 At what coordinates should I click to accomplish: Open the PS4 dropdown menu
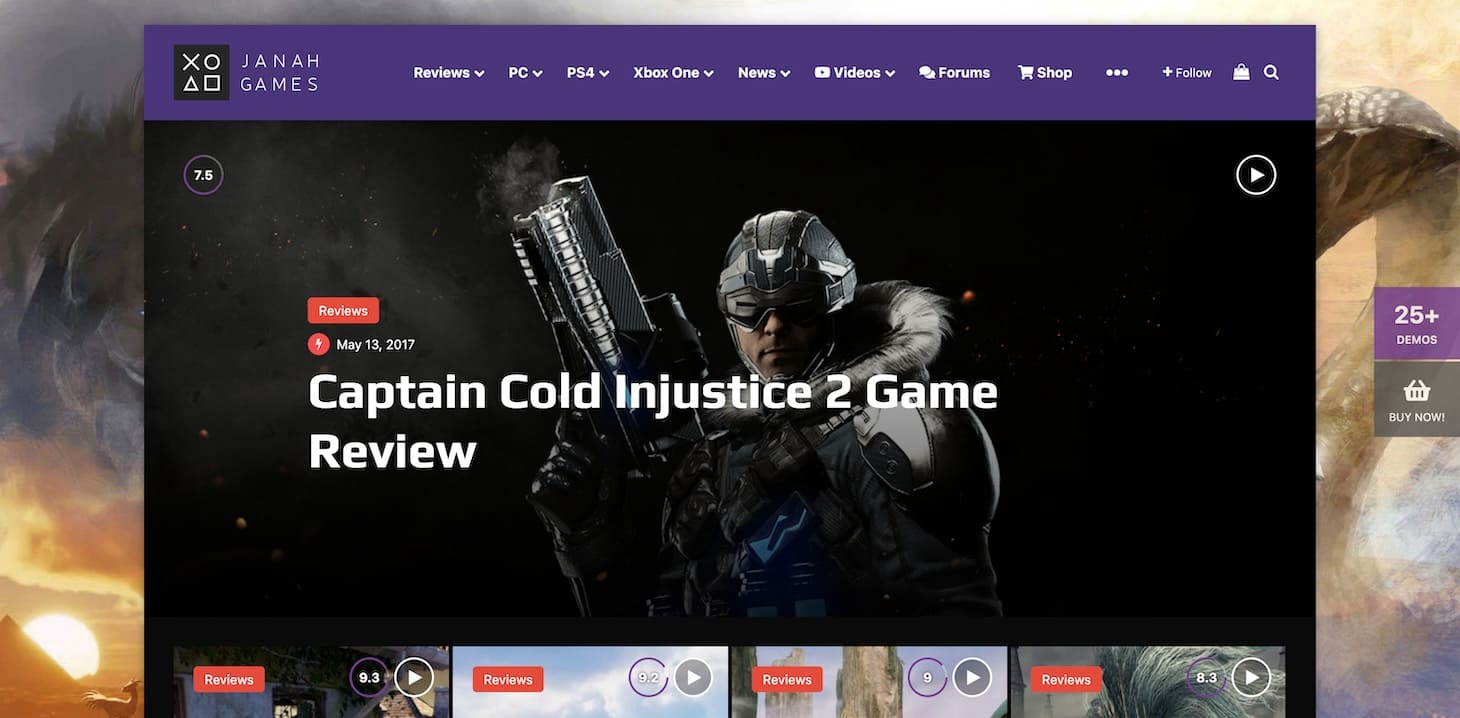pyautogui.click(x=586, y=72)
